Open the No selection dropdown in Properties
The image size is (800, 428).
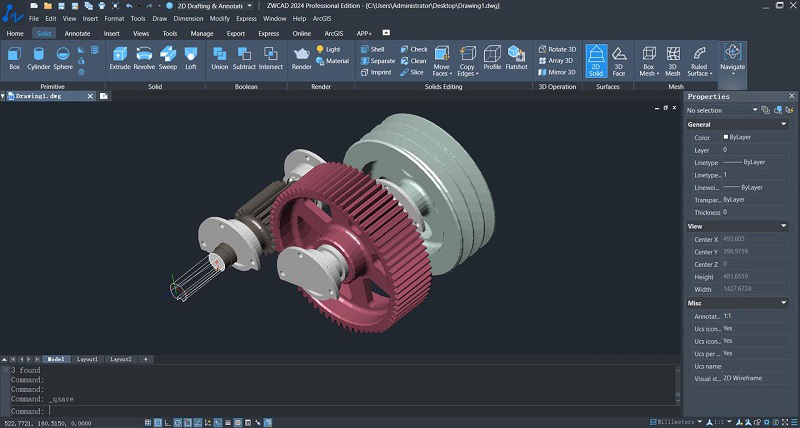pos(721,110)
